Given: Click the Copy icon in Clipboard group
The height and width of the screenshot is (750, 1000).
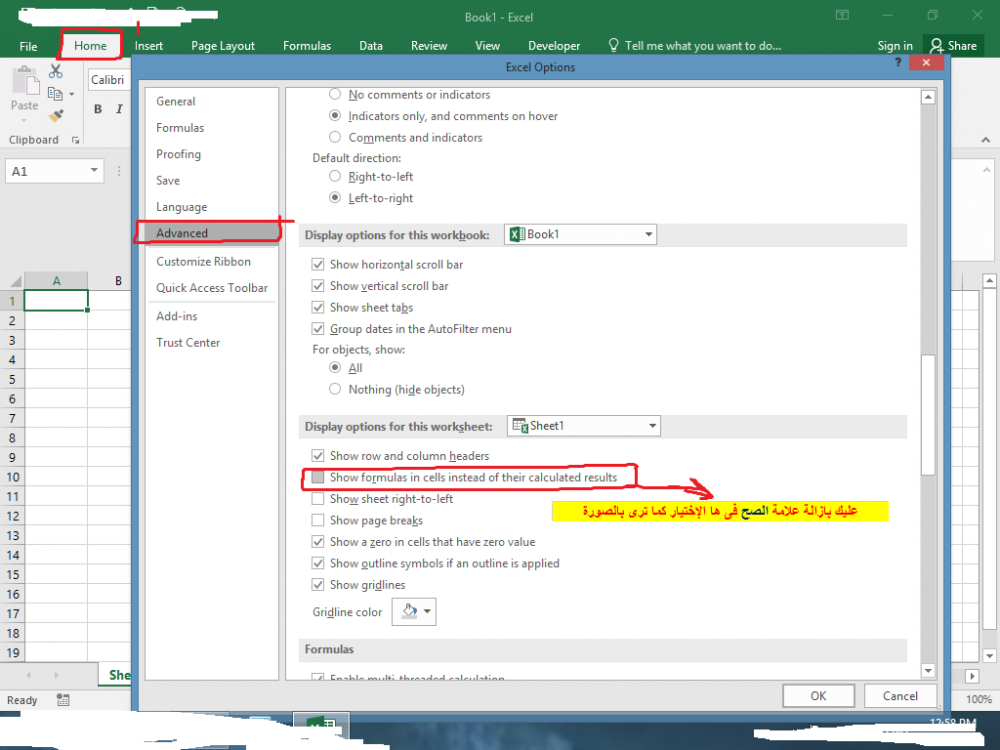Looking at the screenshot, I should pos(55,94).
